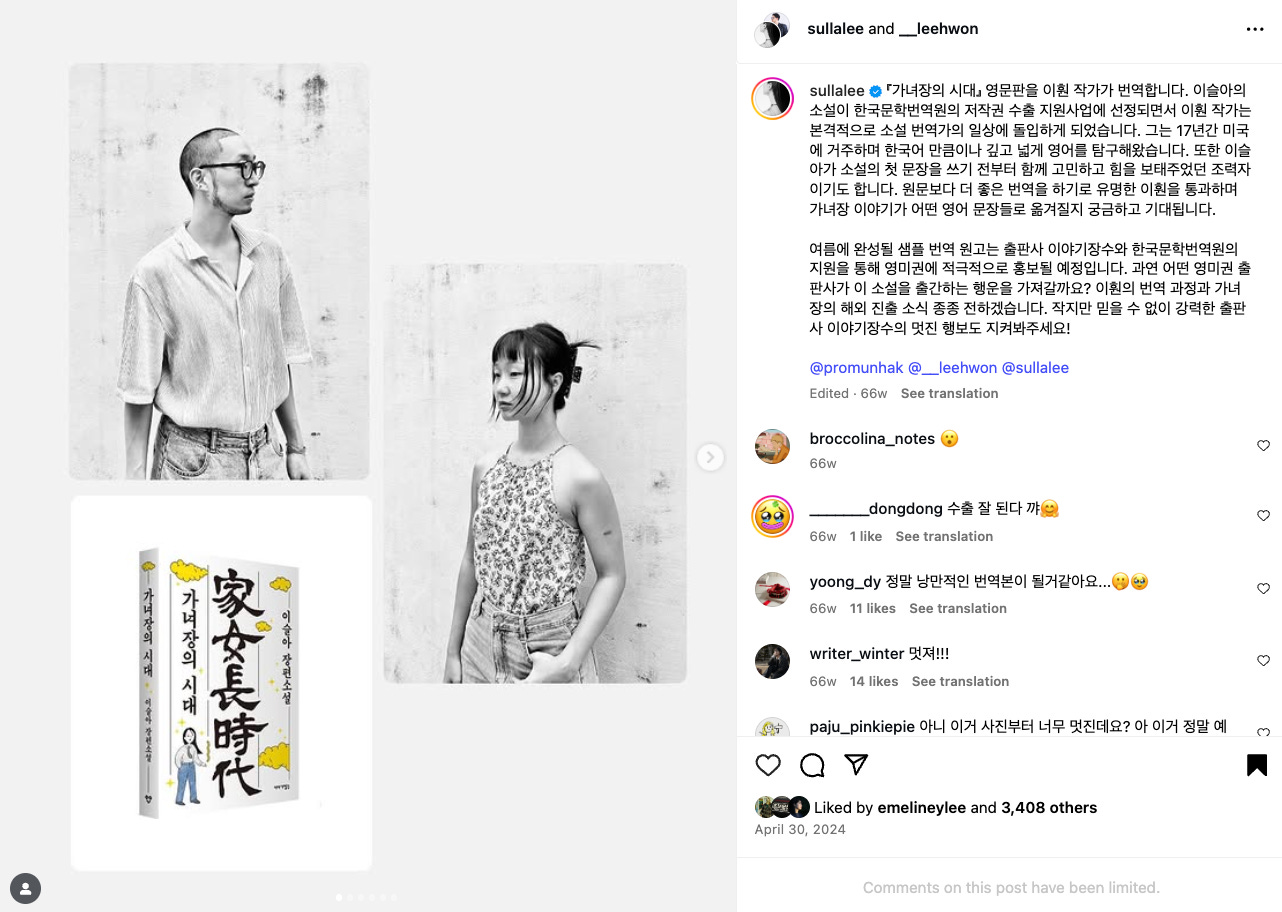
Task: Like the post with heart icon
Action: [x=768, y=765]
